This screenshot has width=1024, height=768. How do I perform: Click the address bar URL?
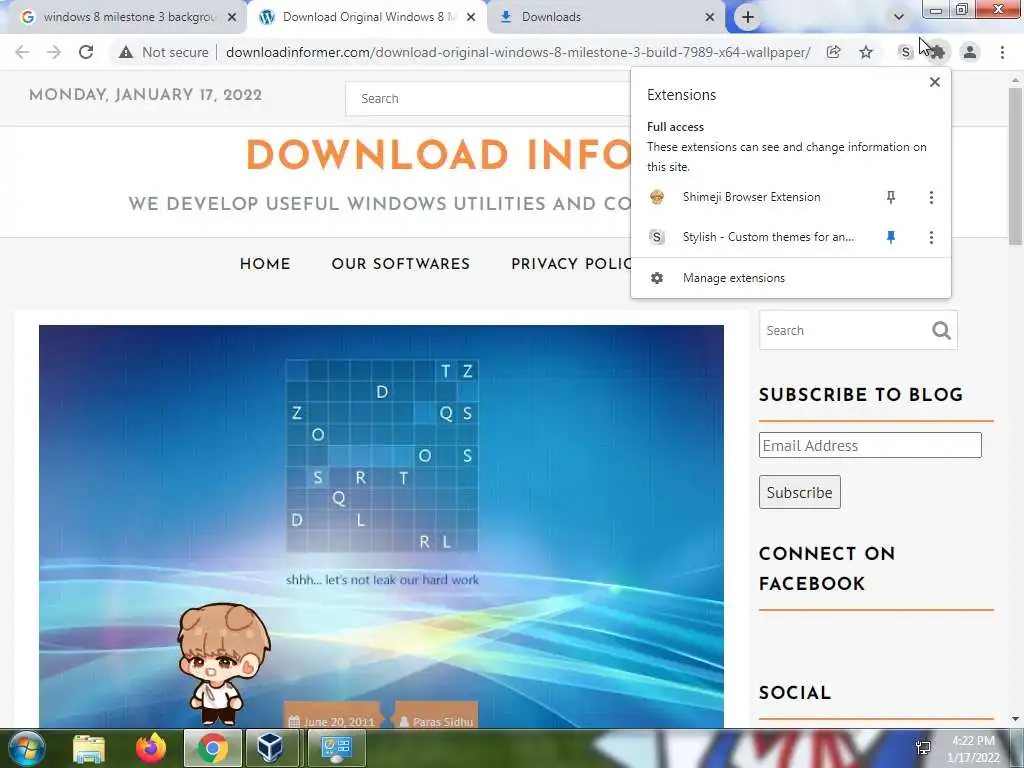518,52
